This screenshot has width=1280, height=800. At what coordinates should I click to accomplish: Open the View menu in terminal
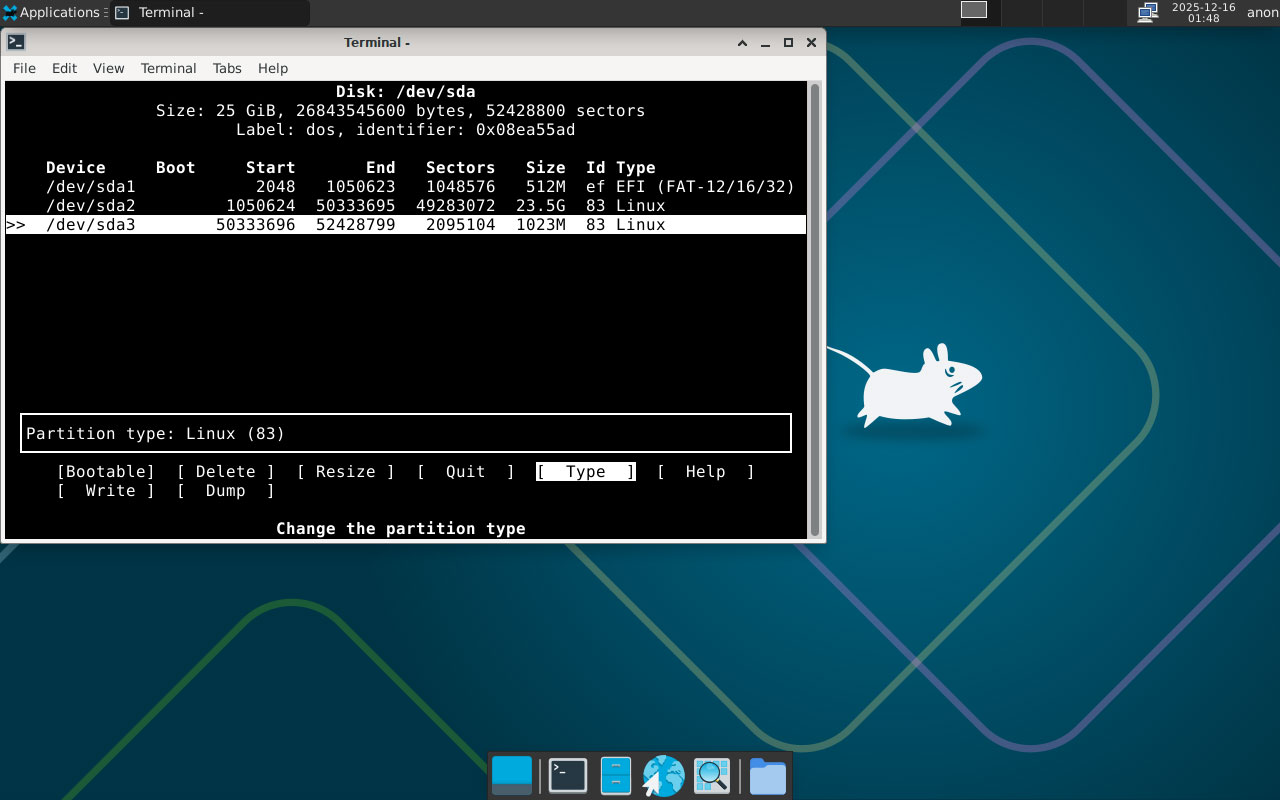pos(108,68)
